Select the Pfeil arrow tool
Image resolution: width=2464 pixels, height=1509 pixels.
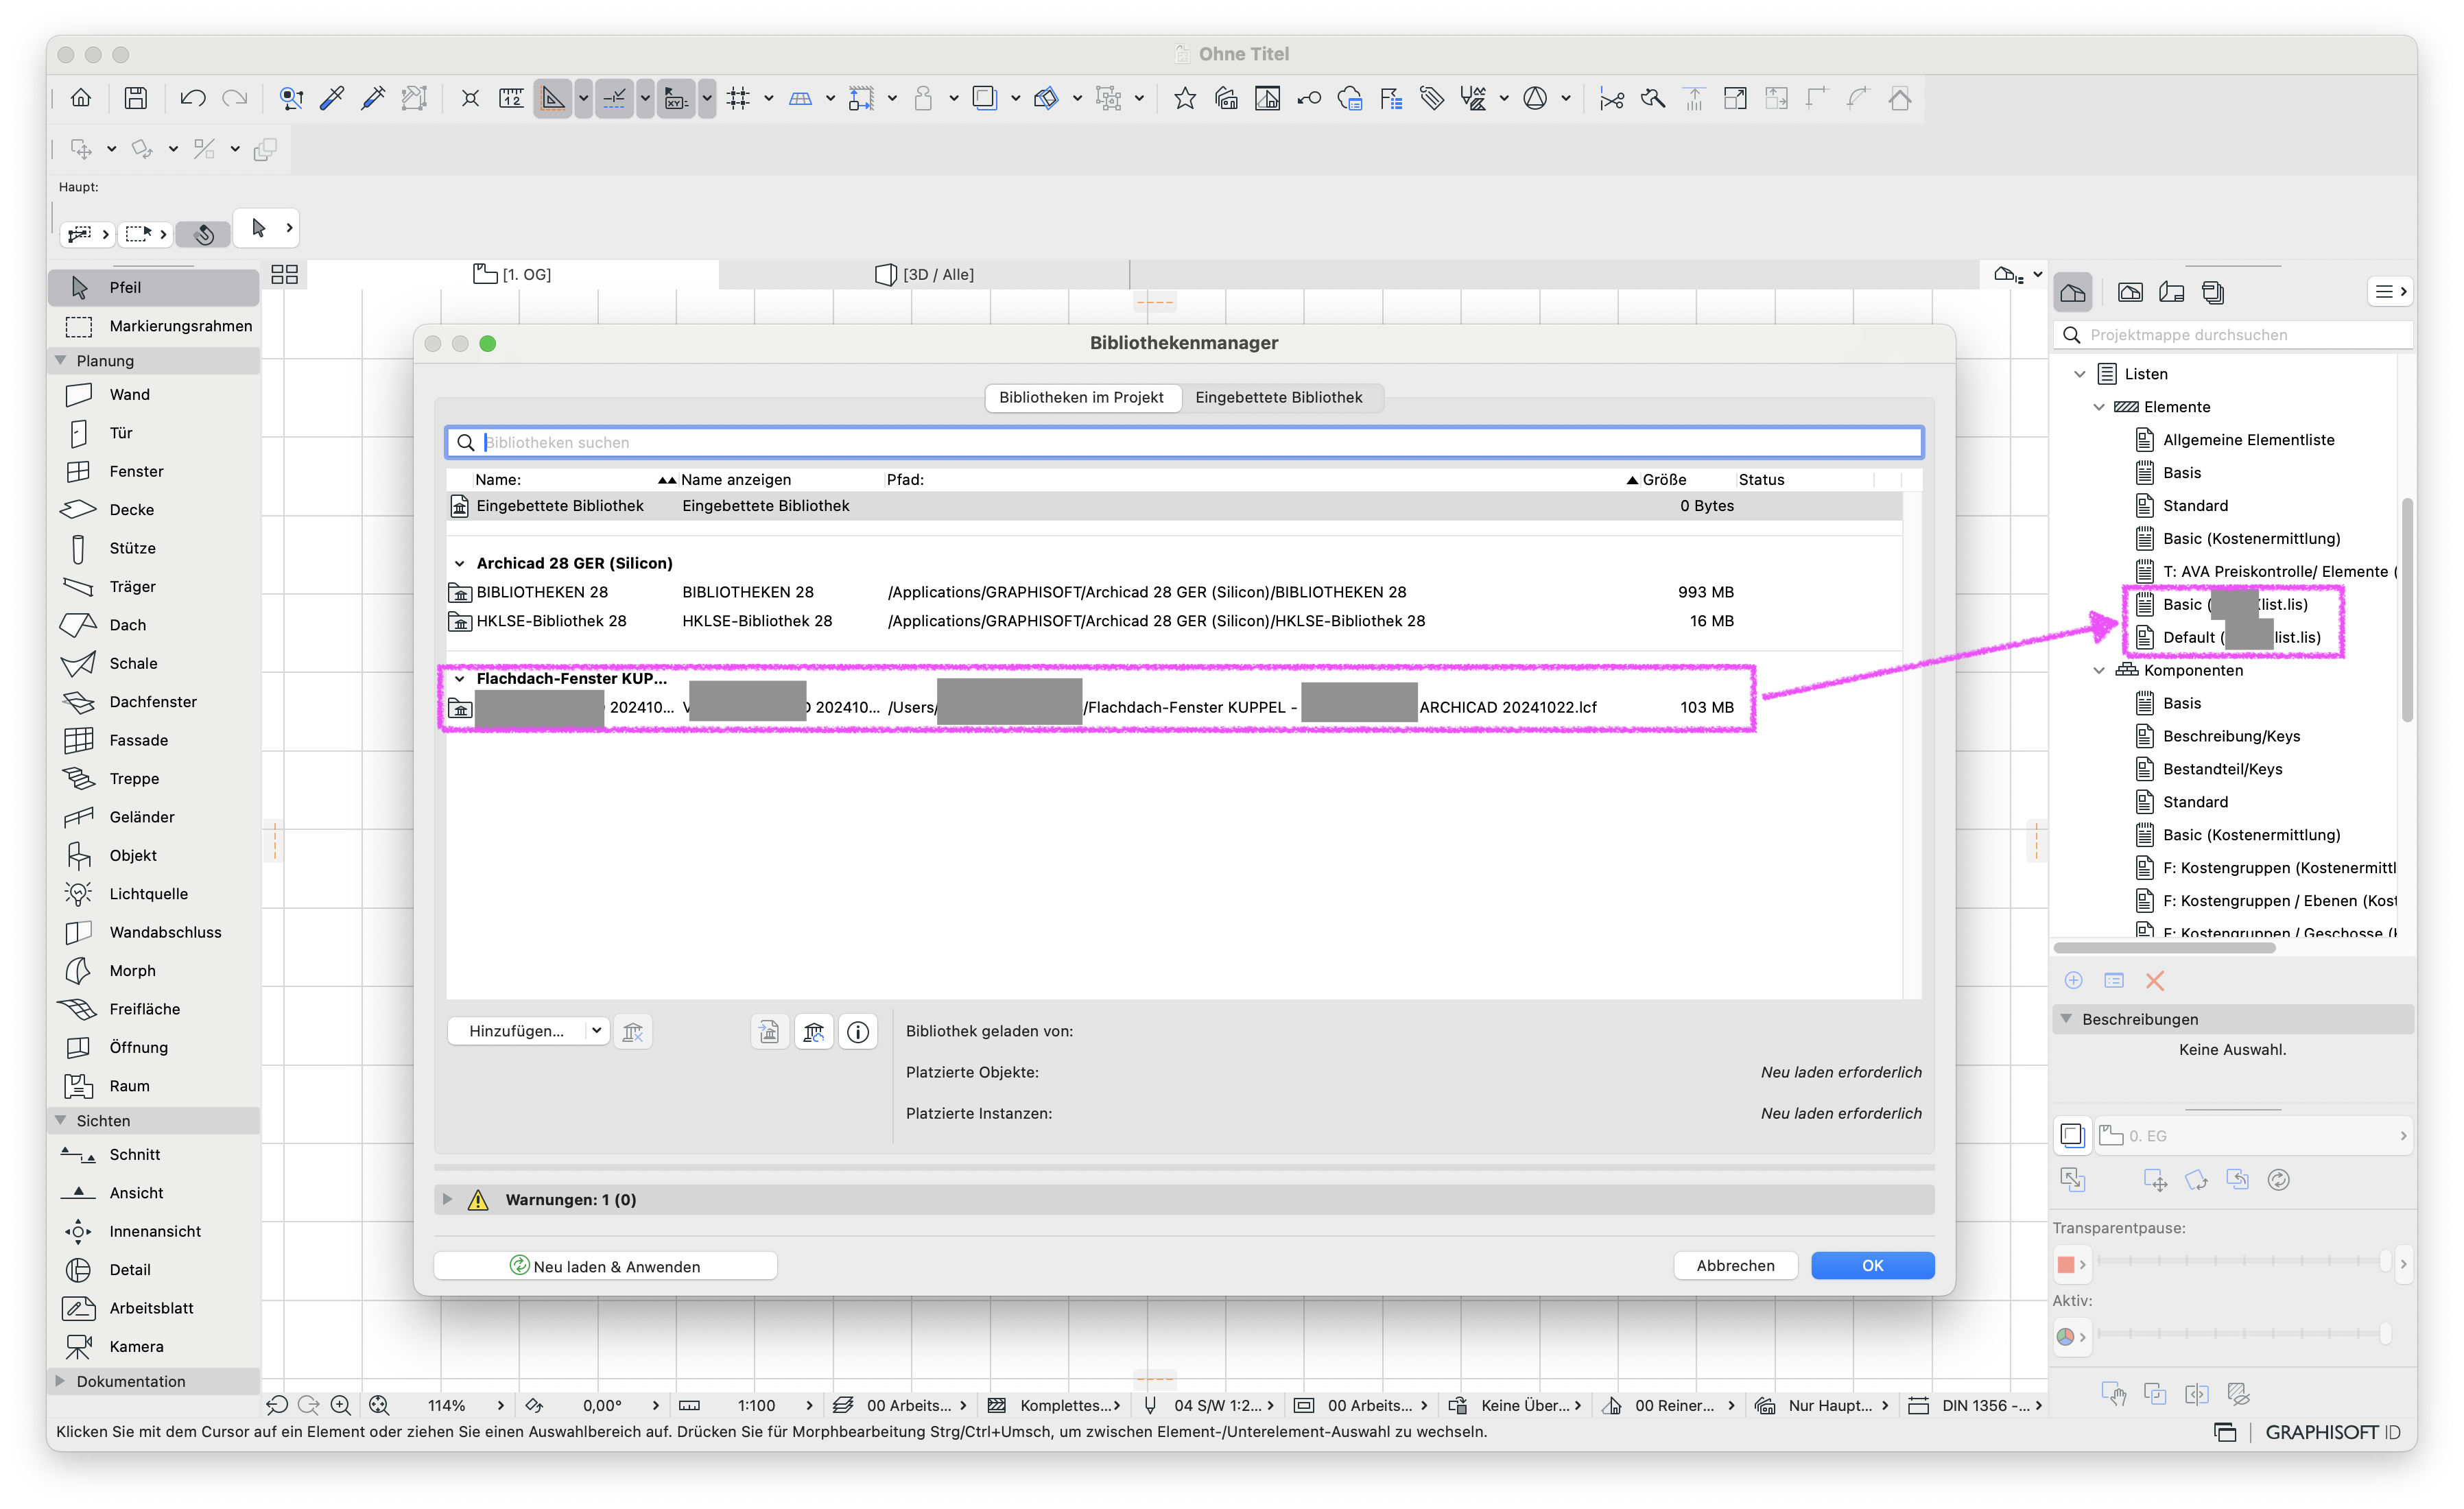point(153,288)
